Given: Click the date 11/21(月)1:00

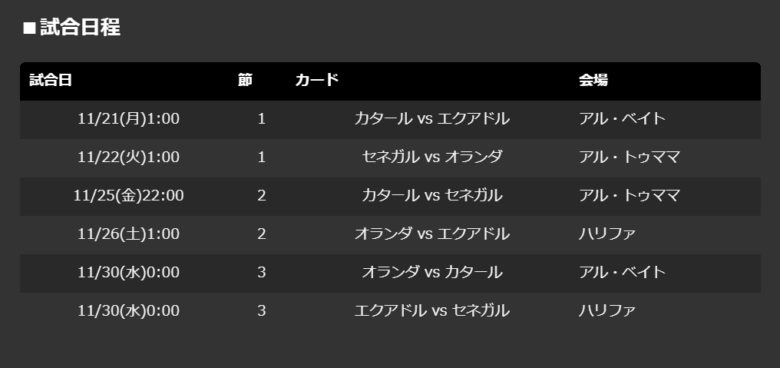Looking at the screenshot, I should 129,119.
